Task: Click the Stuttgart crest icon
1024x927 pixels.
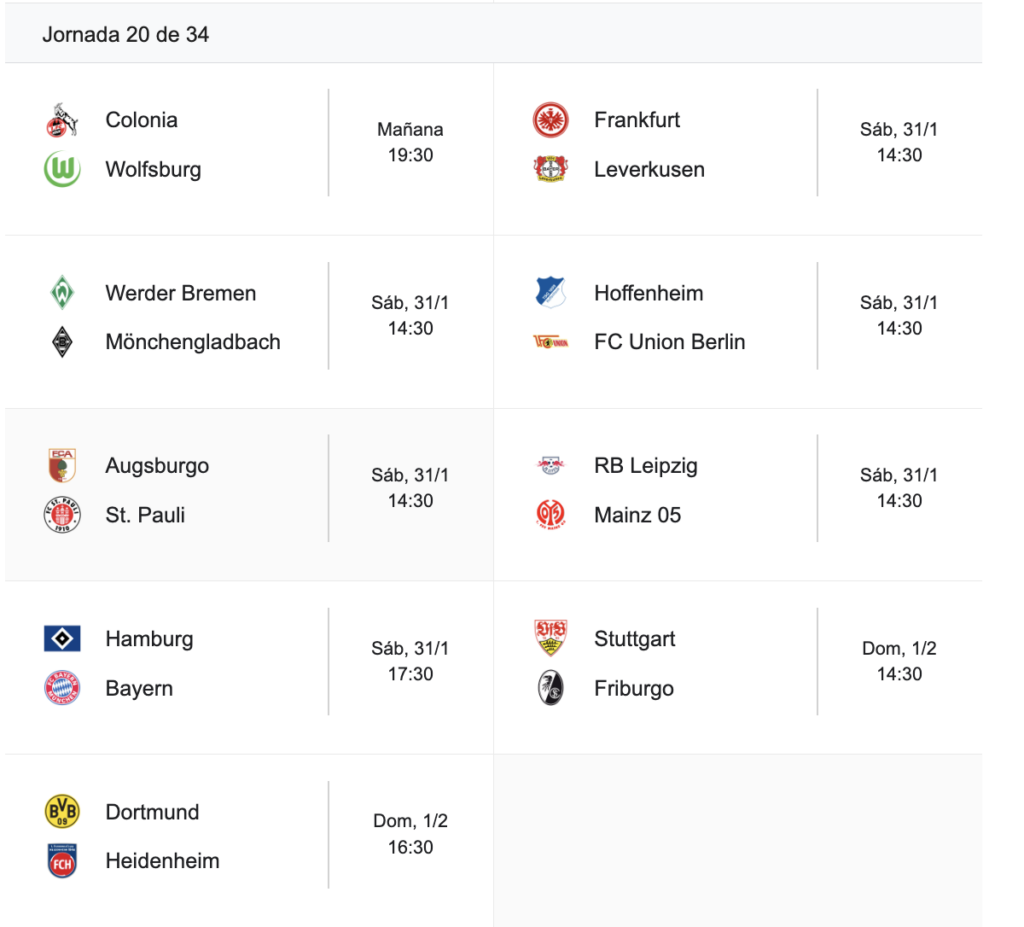Action: 551,638
